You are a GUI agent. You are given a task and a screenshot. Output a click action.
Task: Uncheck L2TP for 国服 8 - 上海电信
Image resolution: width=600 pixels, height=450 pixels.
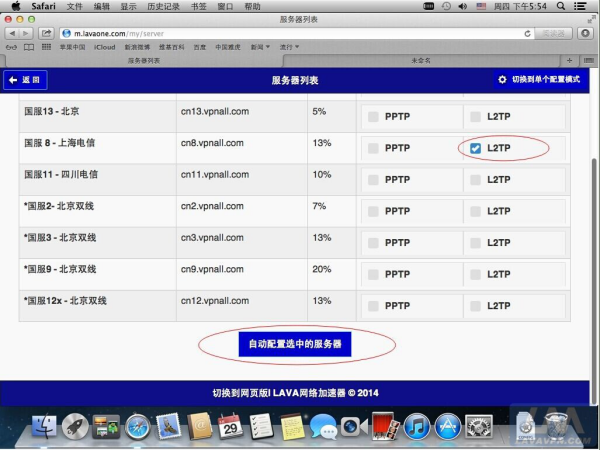point(475,148)
